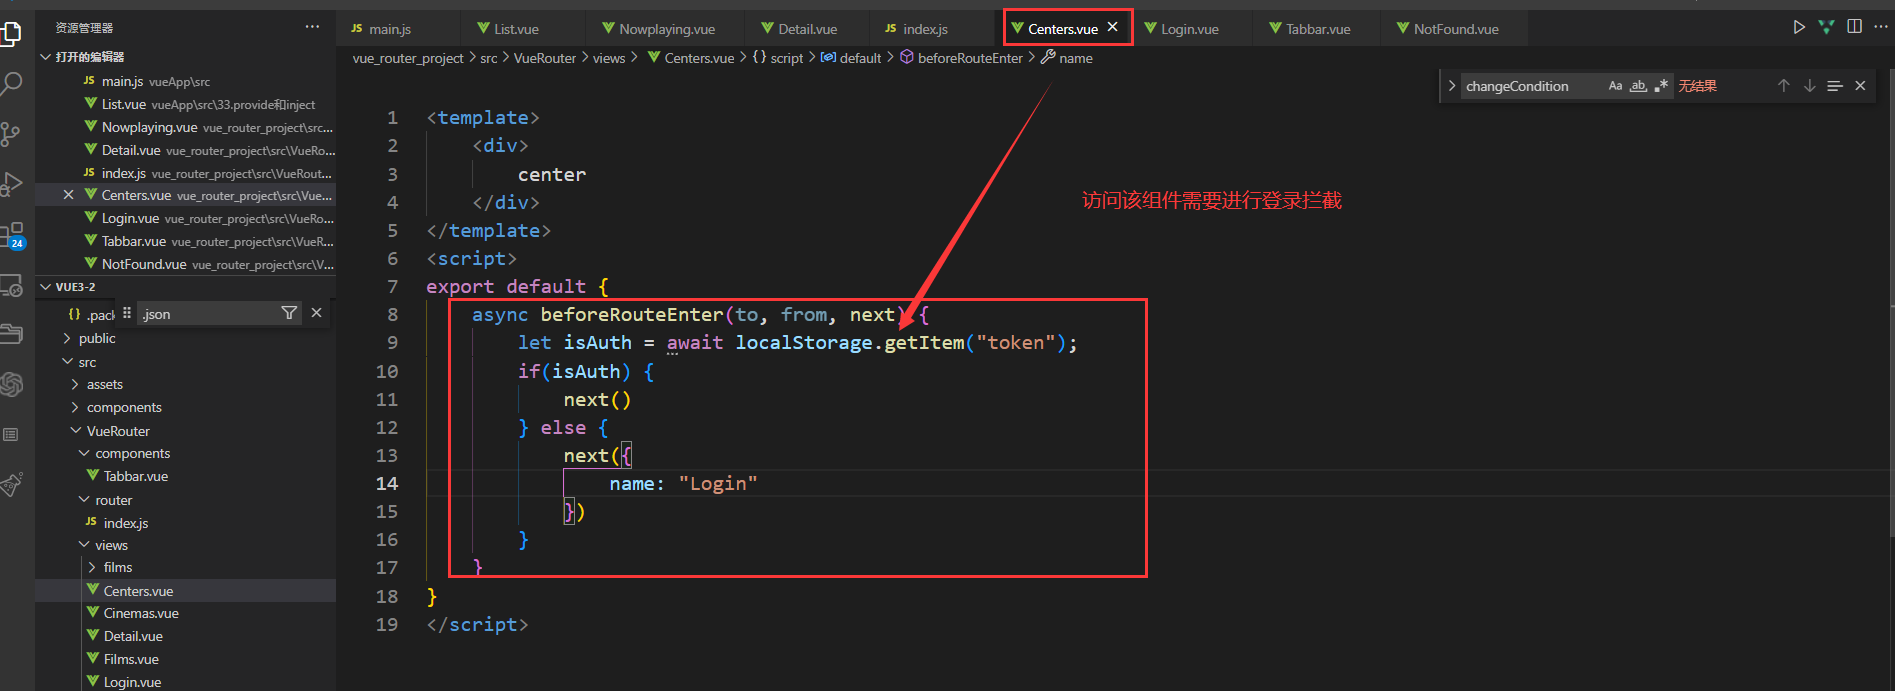The width and height of the screenshot is (1895, 691).
Task: Click line number 14 in the gutter
Action: [x=387, y=484]
